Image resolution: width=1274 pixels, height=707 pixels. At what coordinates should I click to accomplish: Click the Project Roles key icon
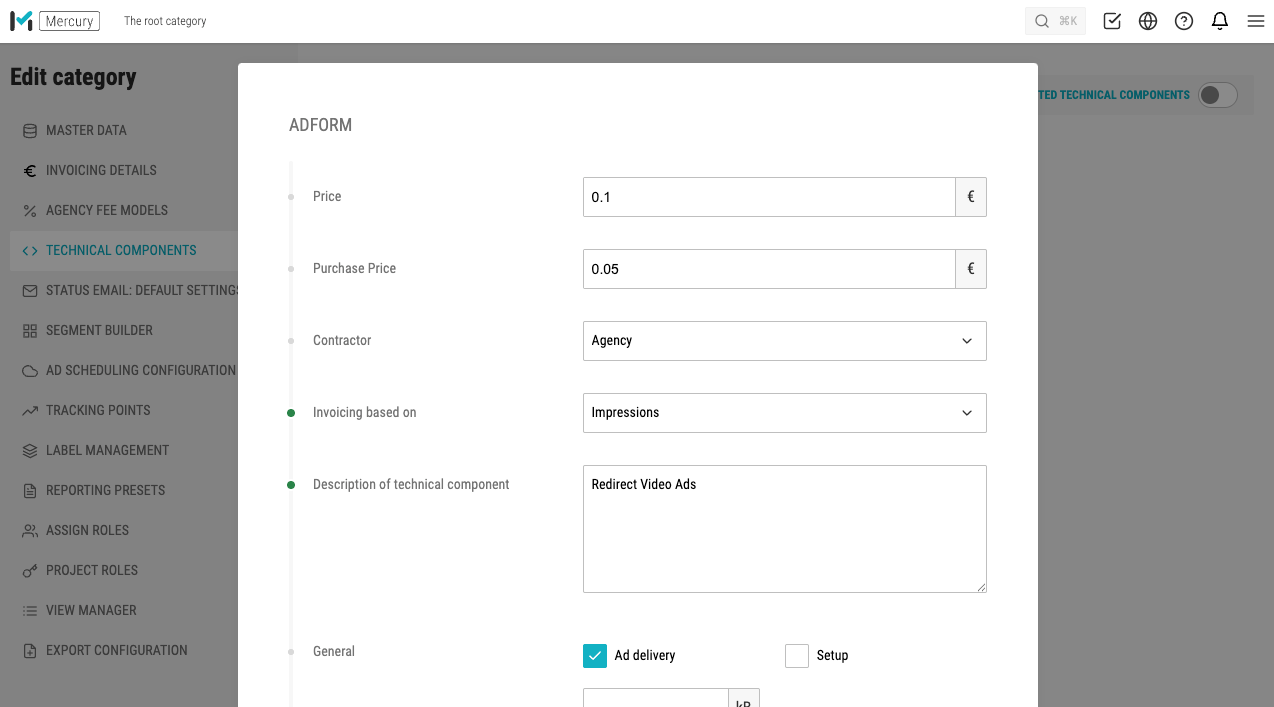tap(30, 570)
